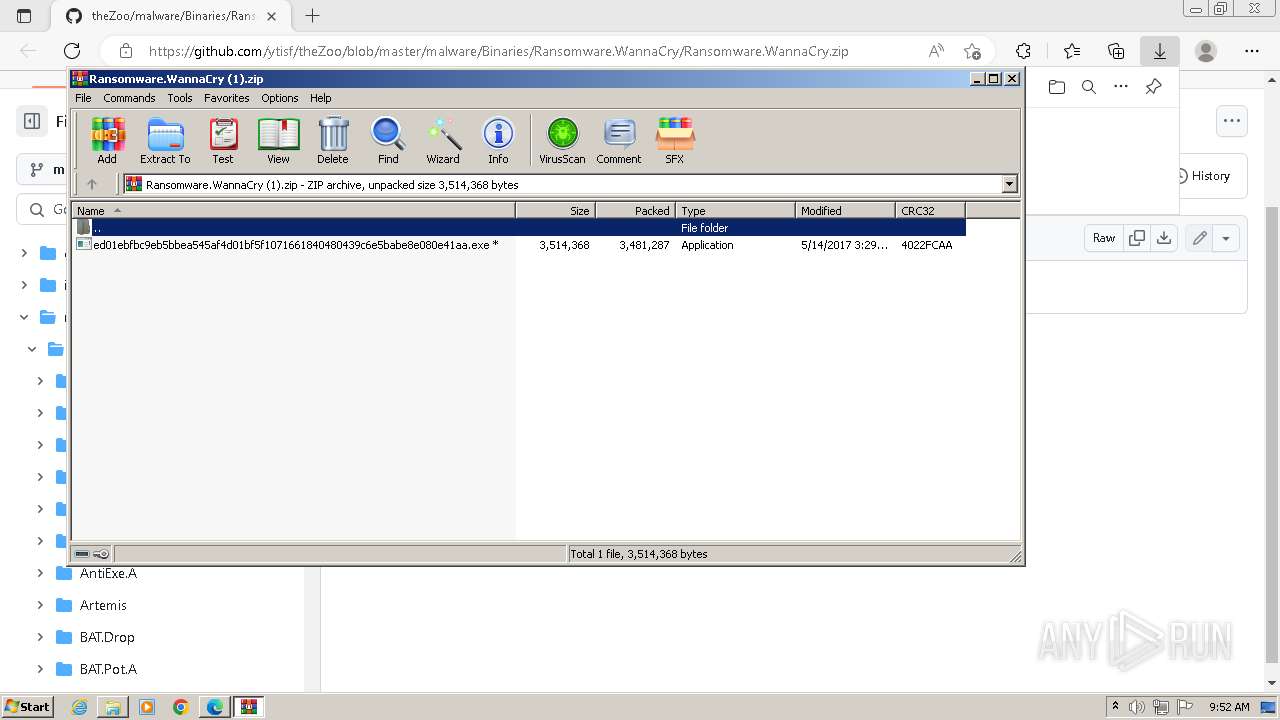Pin the downloads panel
This screenshot has width=1280, height=720.
pyautogui.click(x=1153, y=87)
